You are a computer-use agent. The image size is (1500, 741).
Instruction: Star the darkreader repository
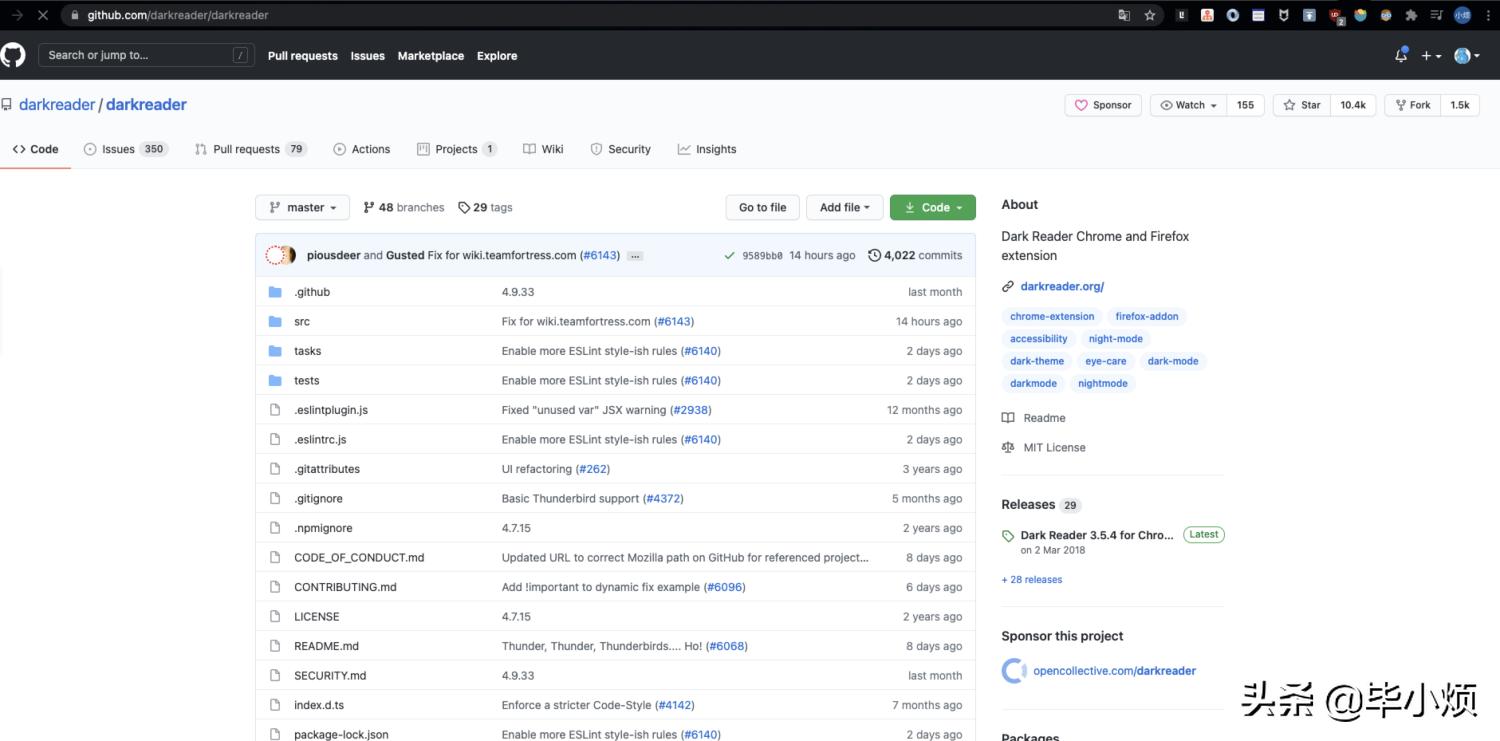point(1301,105)
